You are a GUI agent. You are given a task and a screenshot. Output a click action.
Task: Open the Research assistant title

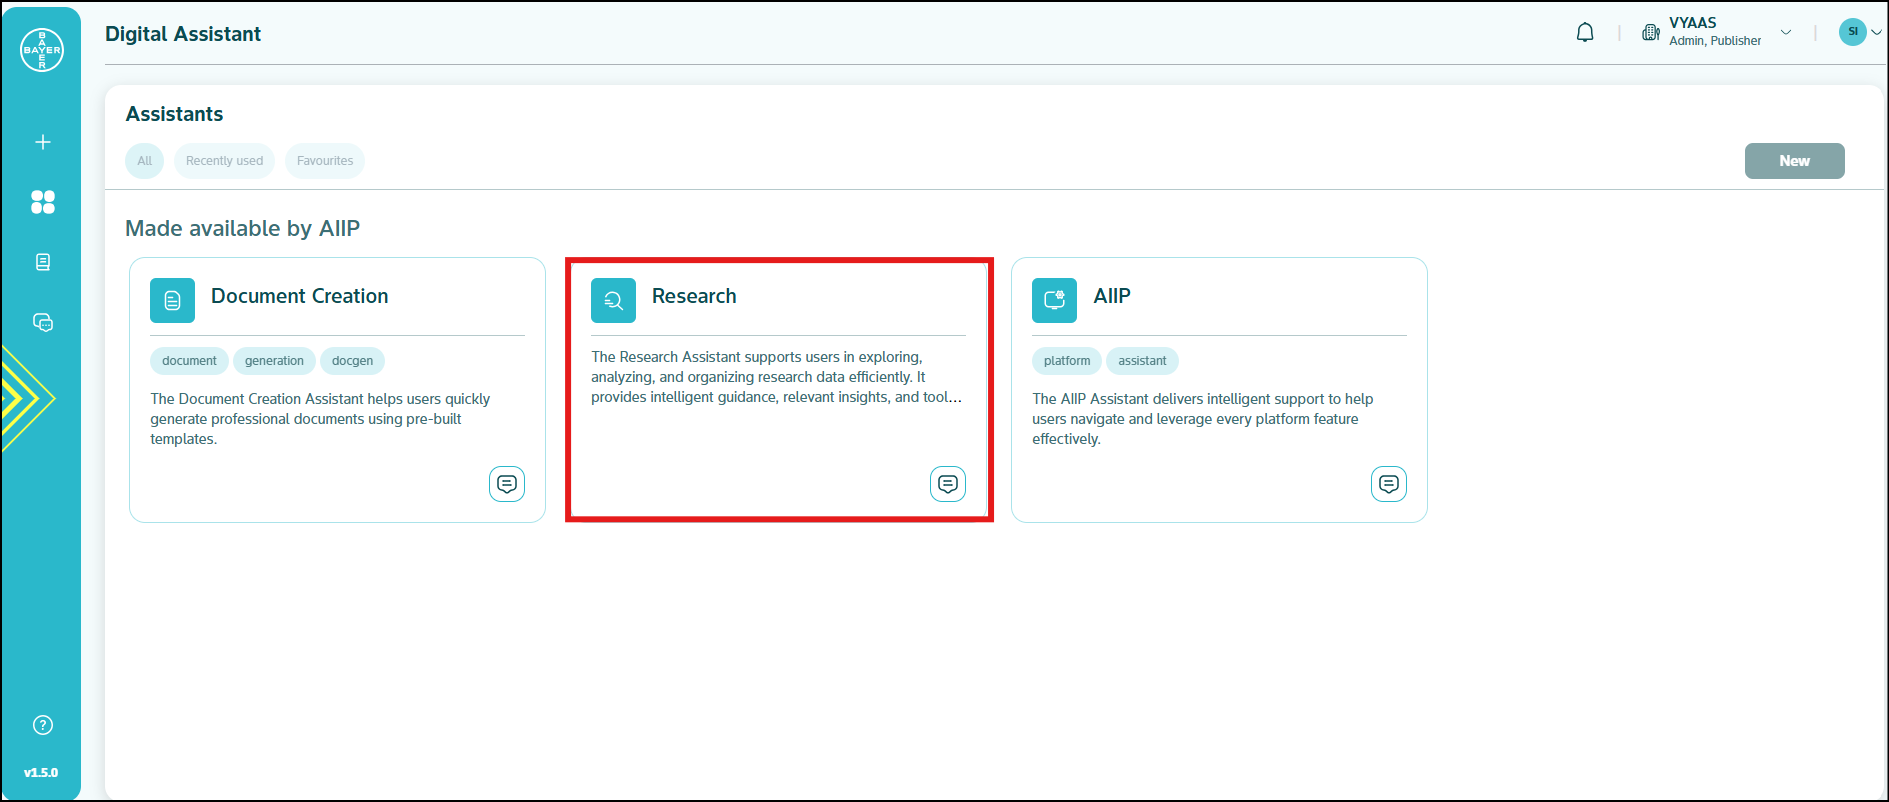pyautogui.click(x=694, y=296)
